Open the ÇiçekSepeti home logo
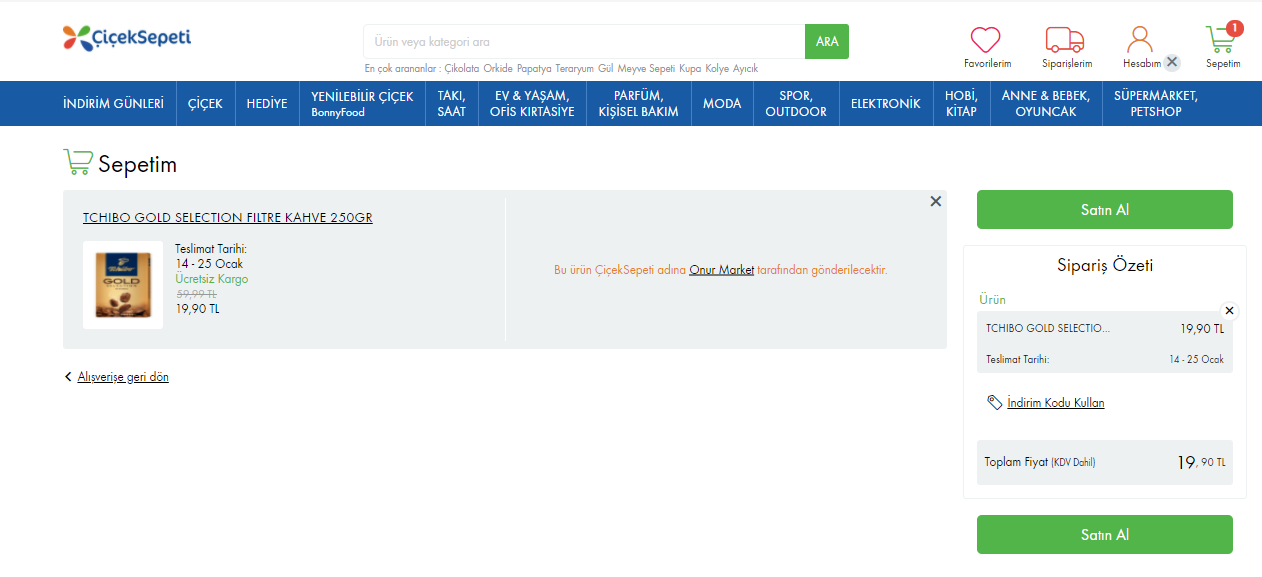This screenshot has height=577, width=1262. 126,38
